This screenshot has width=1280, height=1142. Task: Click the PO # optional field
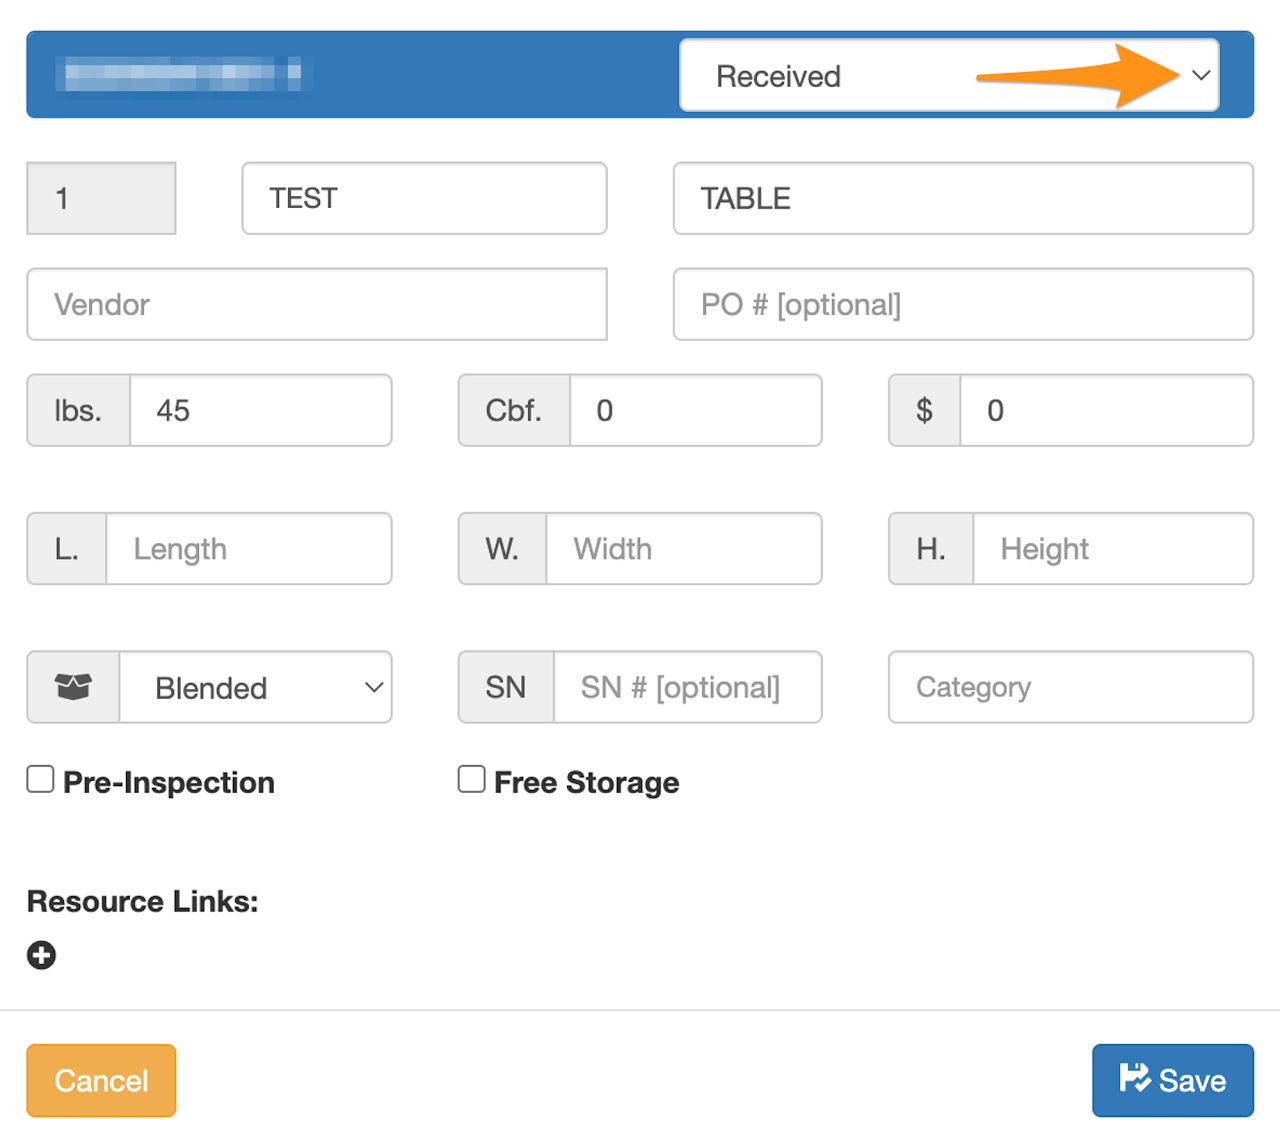[963, 304]
